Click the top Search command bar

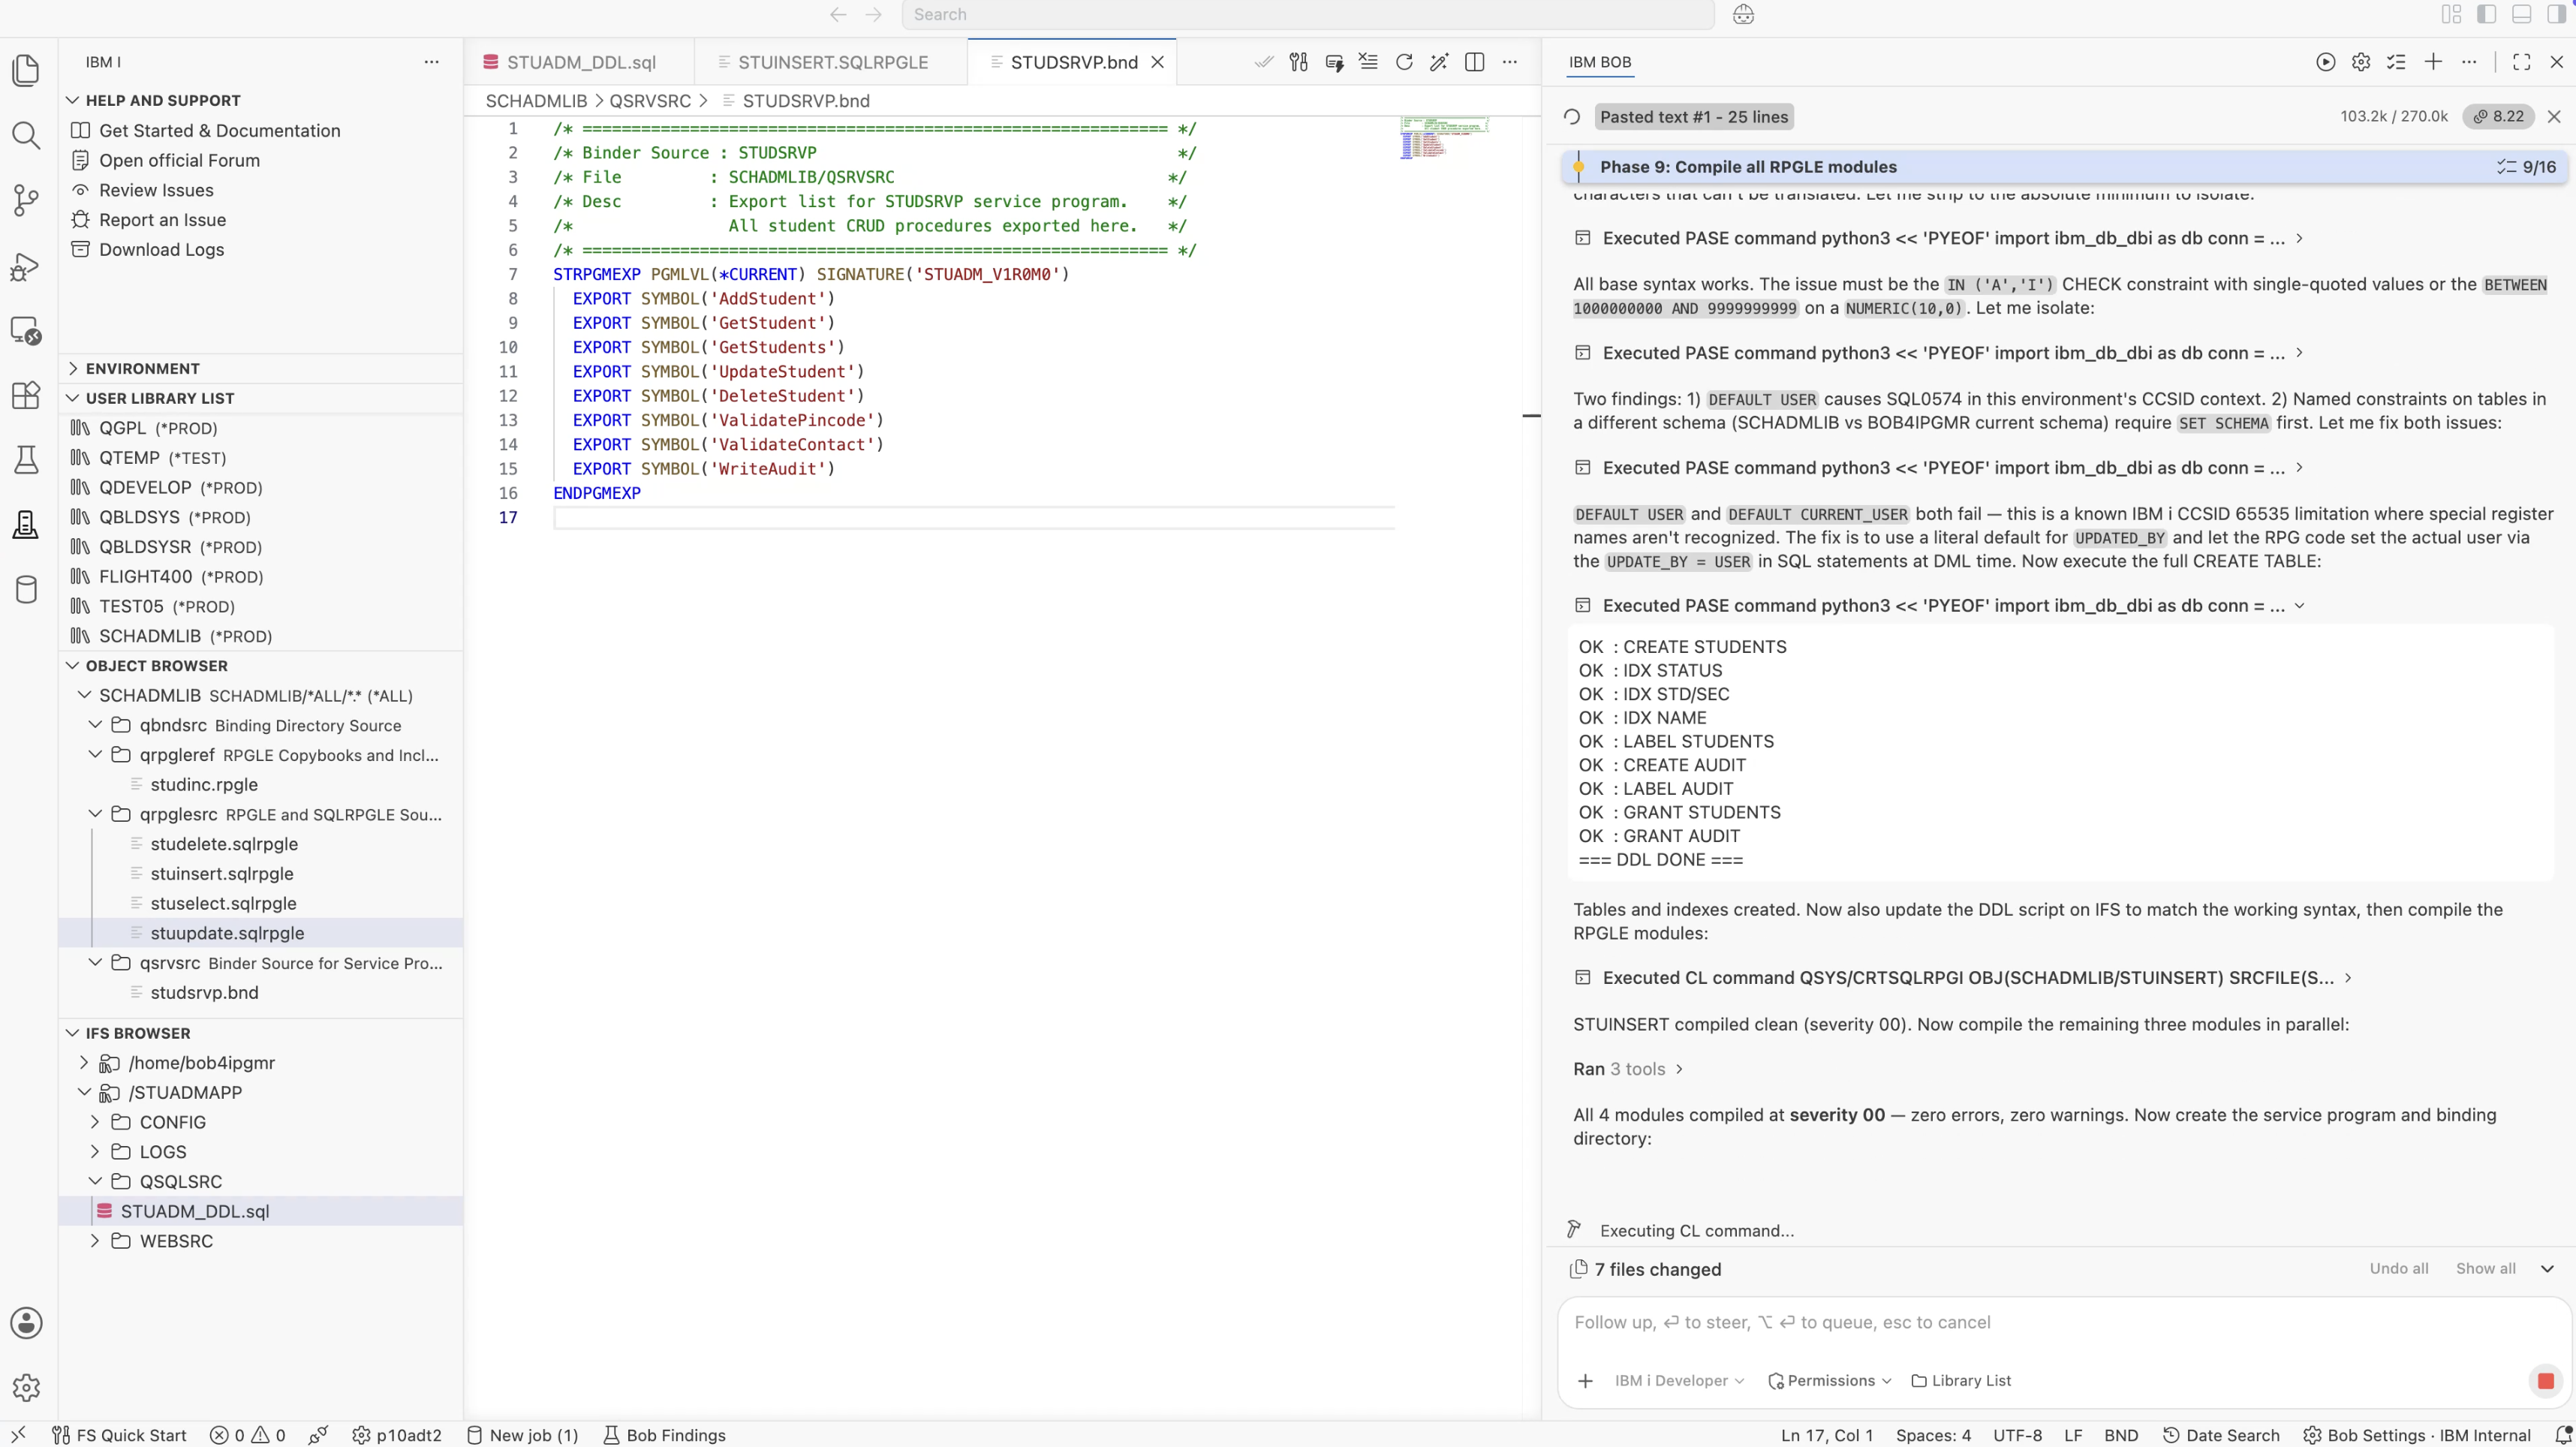(1307, 15)
